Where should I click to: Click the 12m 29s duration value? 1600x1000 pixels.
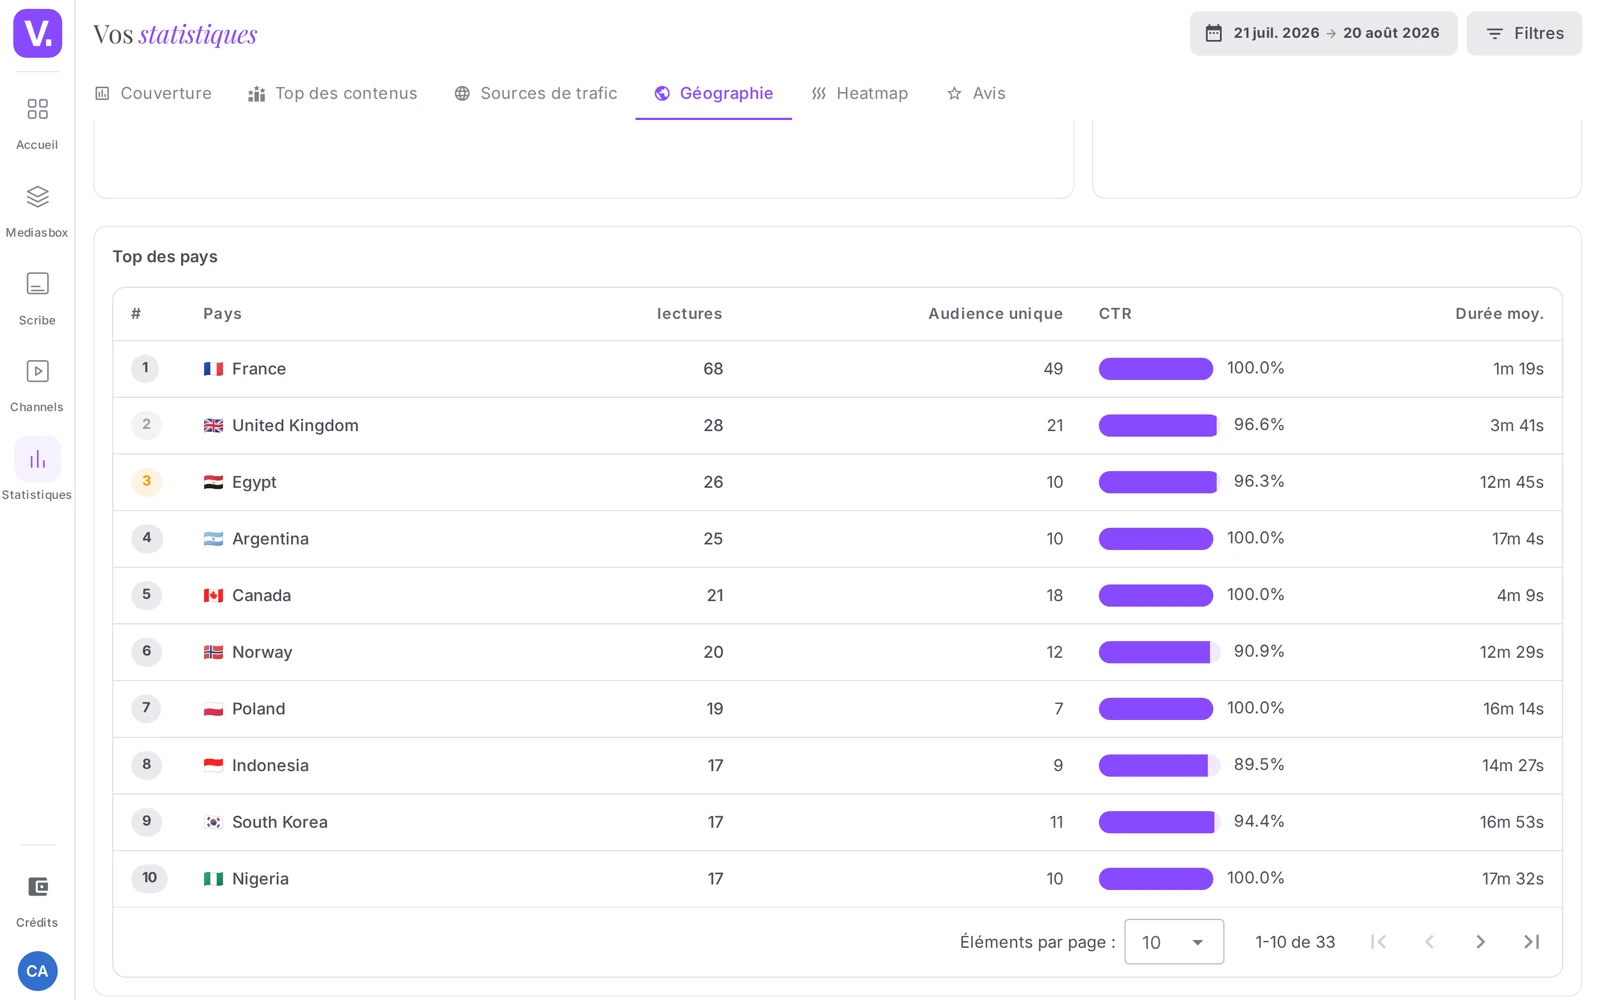pyautogui.click(x=1511, y=652)
